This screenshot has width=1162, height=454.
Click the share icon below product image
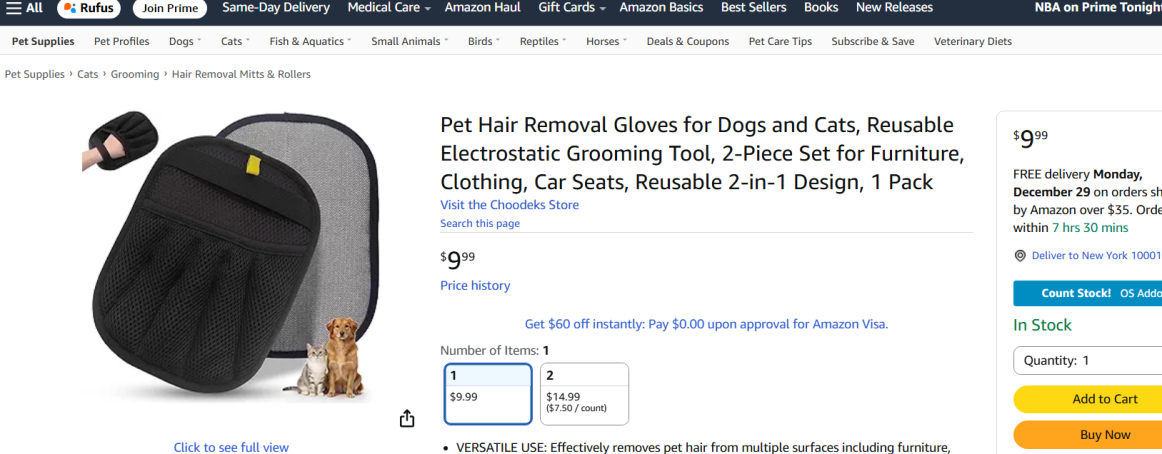407,419
